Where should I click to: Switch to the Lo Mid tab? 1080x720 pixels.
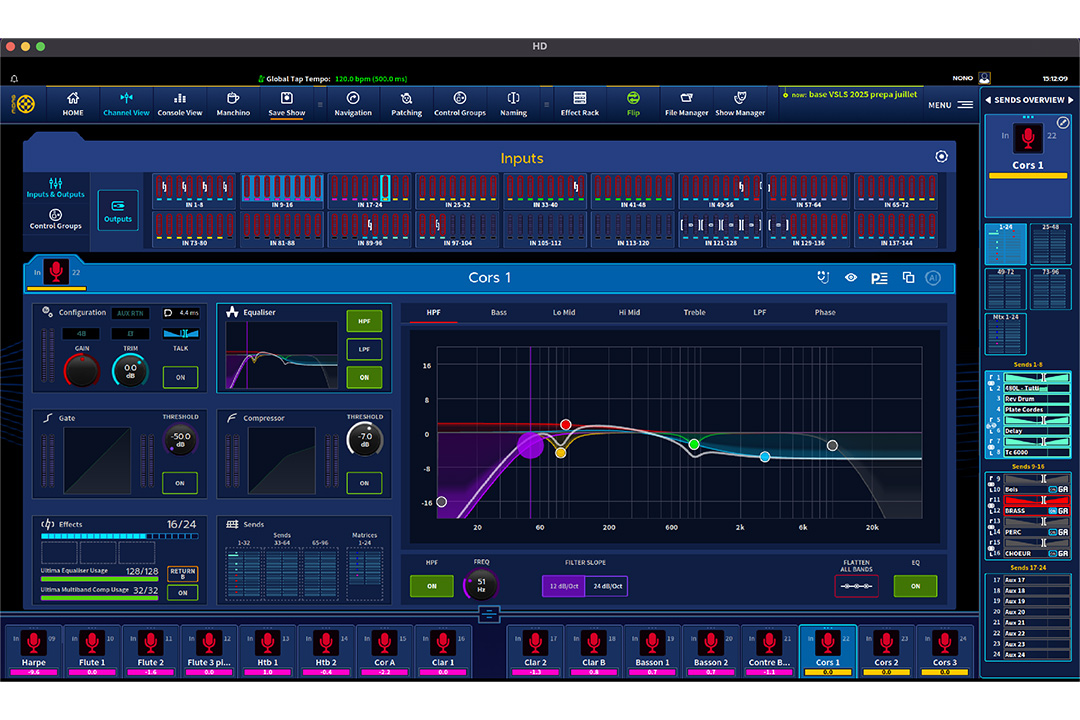click(x=564, y=313)
